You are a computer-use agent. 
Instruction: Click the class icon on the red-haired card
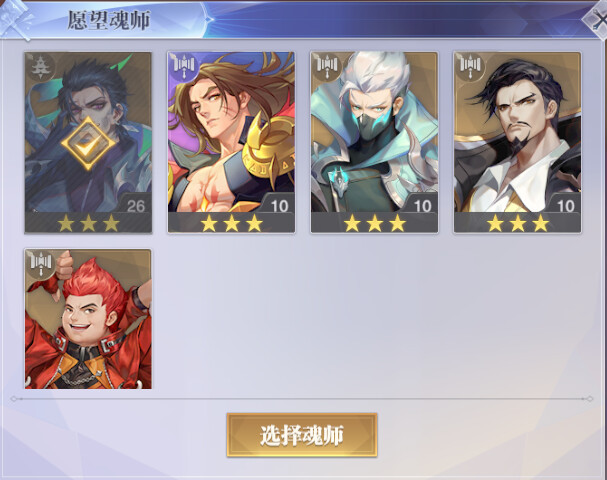click(41, 262)
